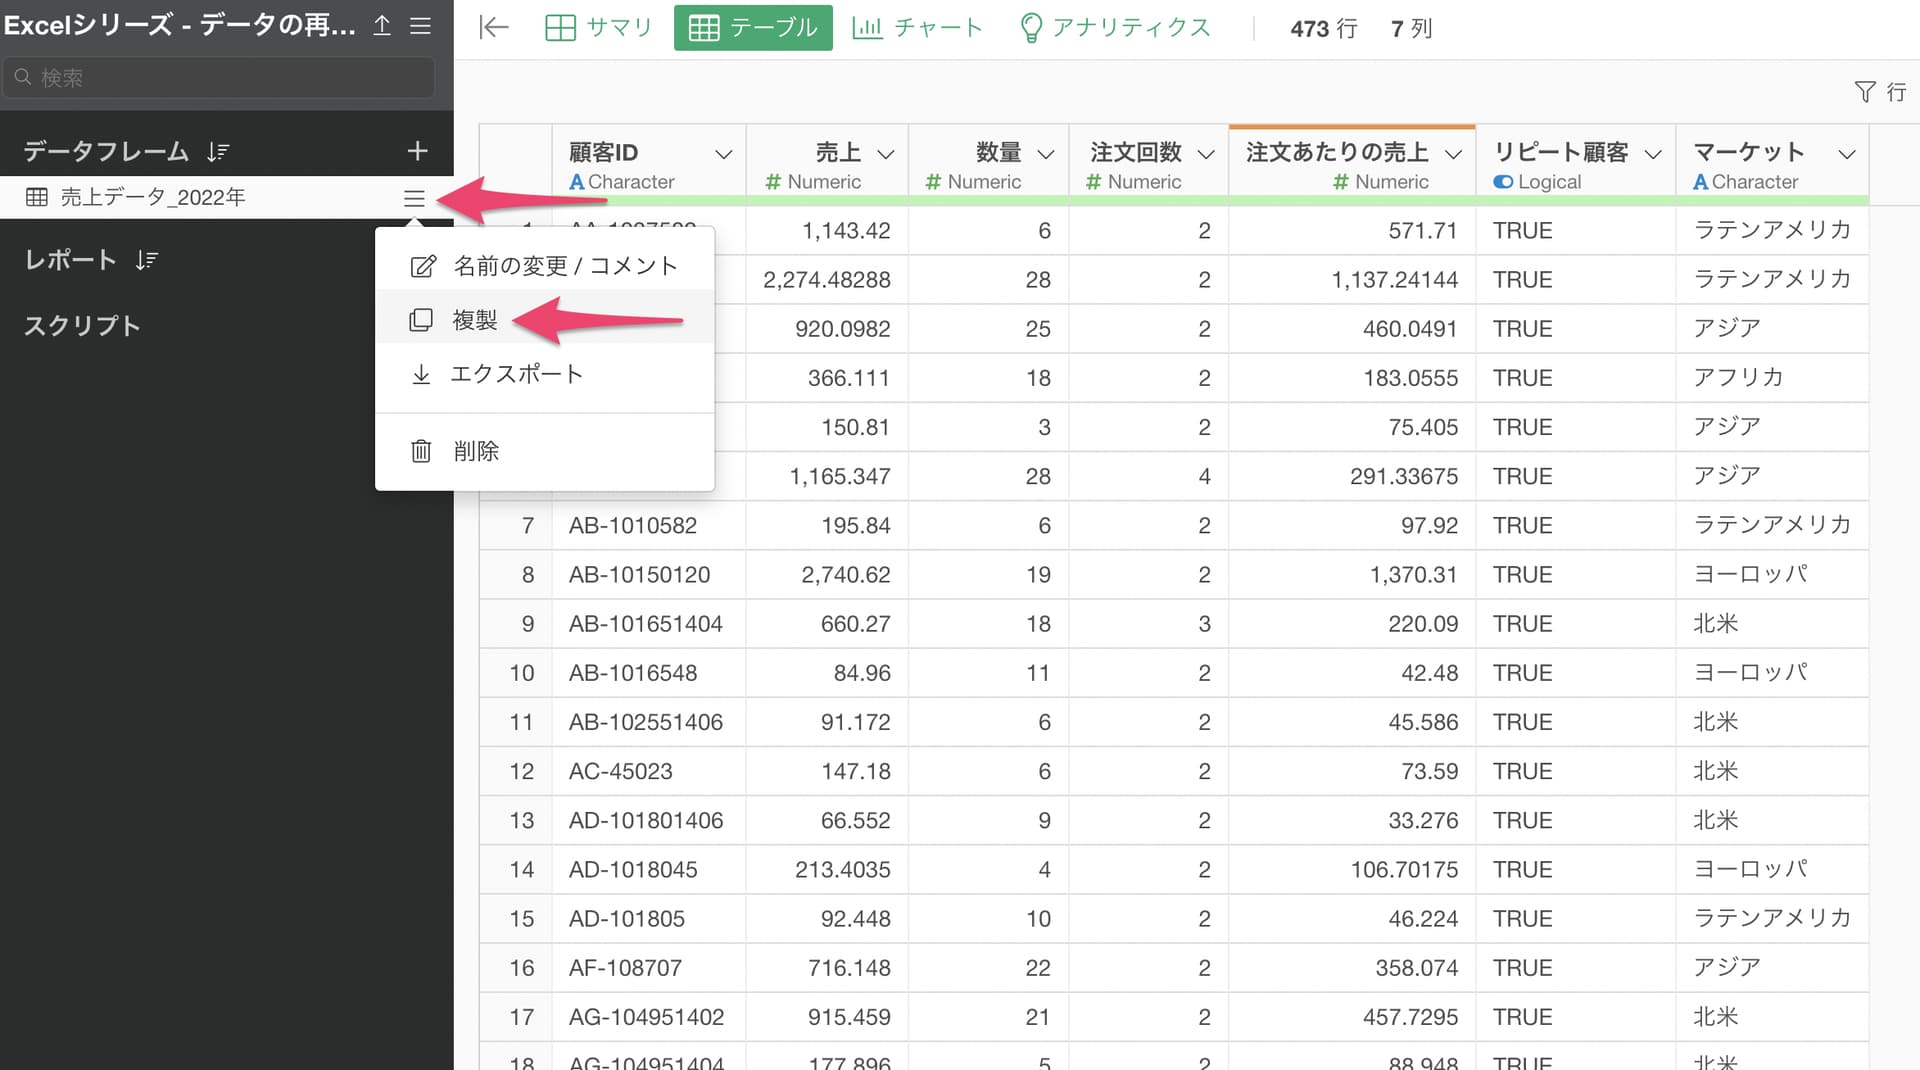This screenshot has height=1070, width=1920.
Task: Sort the レポート list with the sort icon
Action: [x=147, y=260]
